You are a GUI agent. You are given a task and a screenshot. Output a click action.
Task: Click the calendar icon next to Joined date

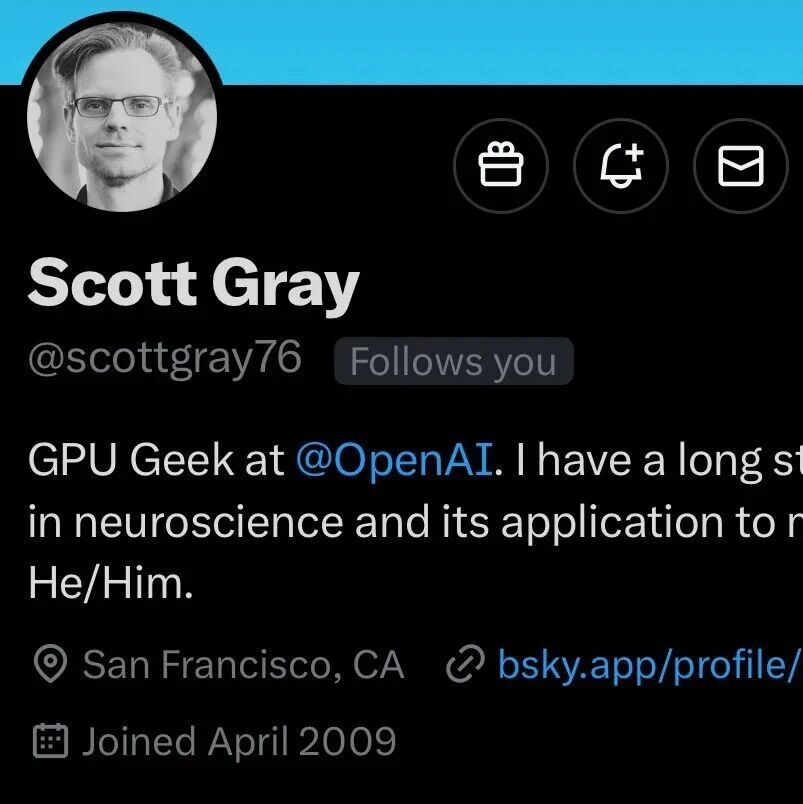[50, 741]
